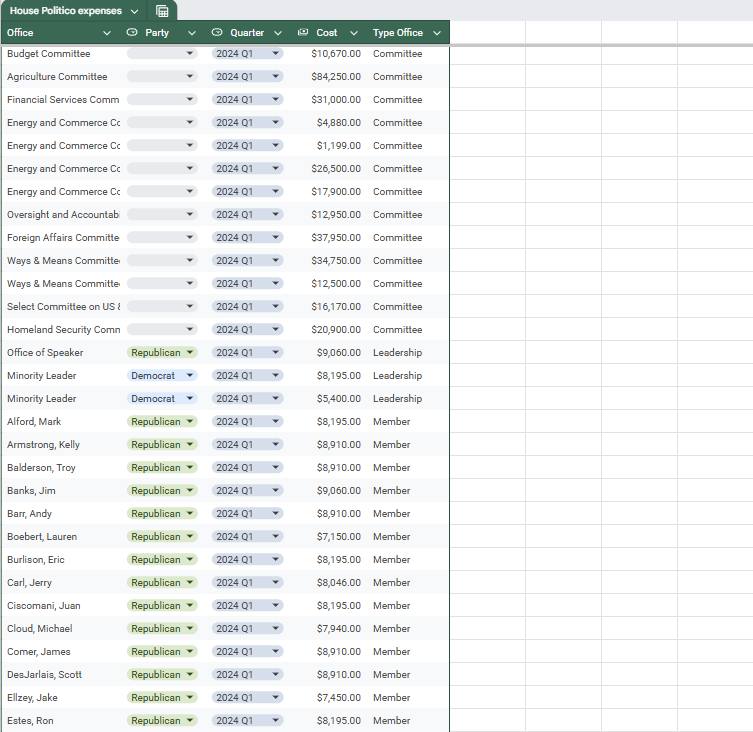This screenshot has width=753, height=732.
Task: Open House Politico expenses table menu arrow
Action: 134,11
